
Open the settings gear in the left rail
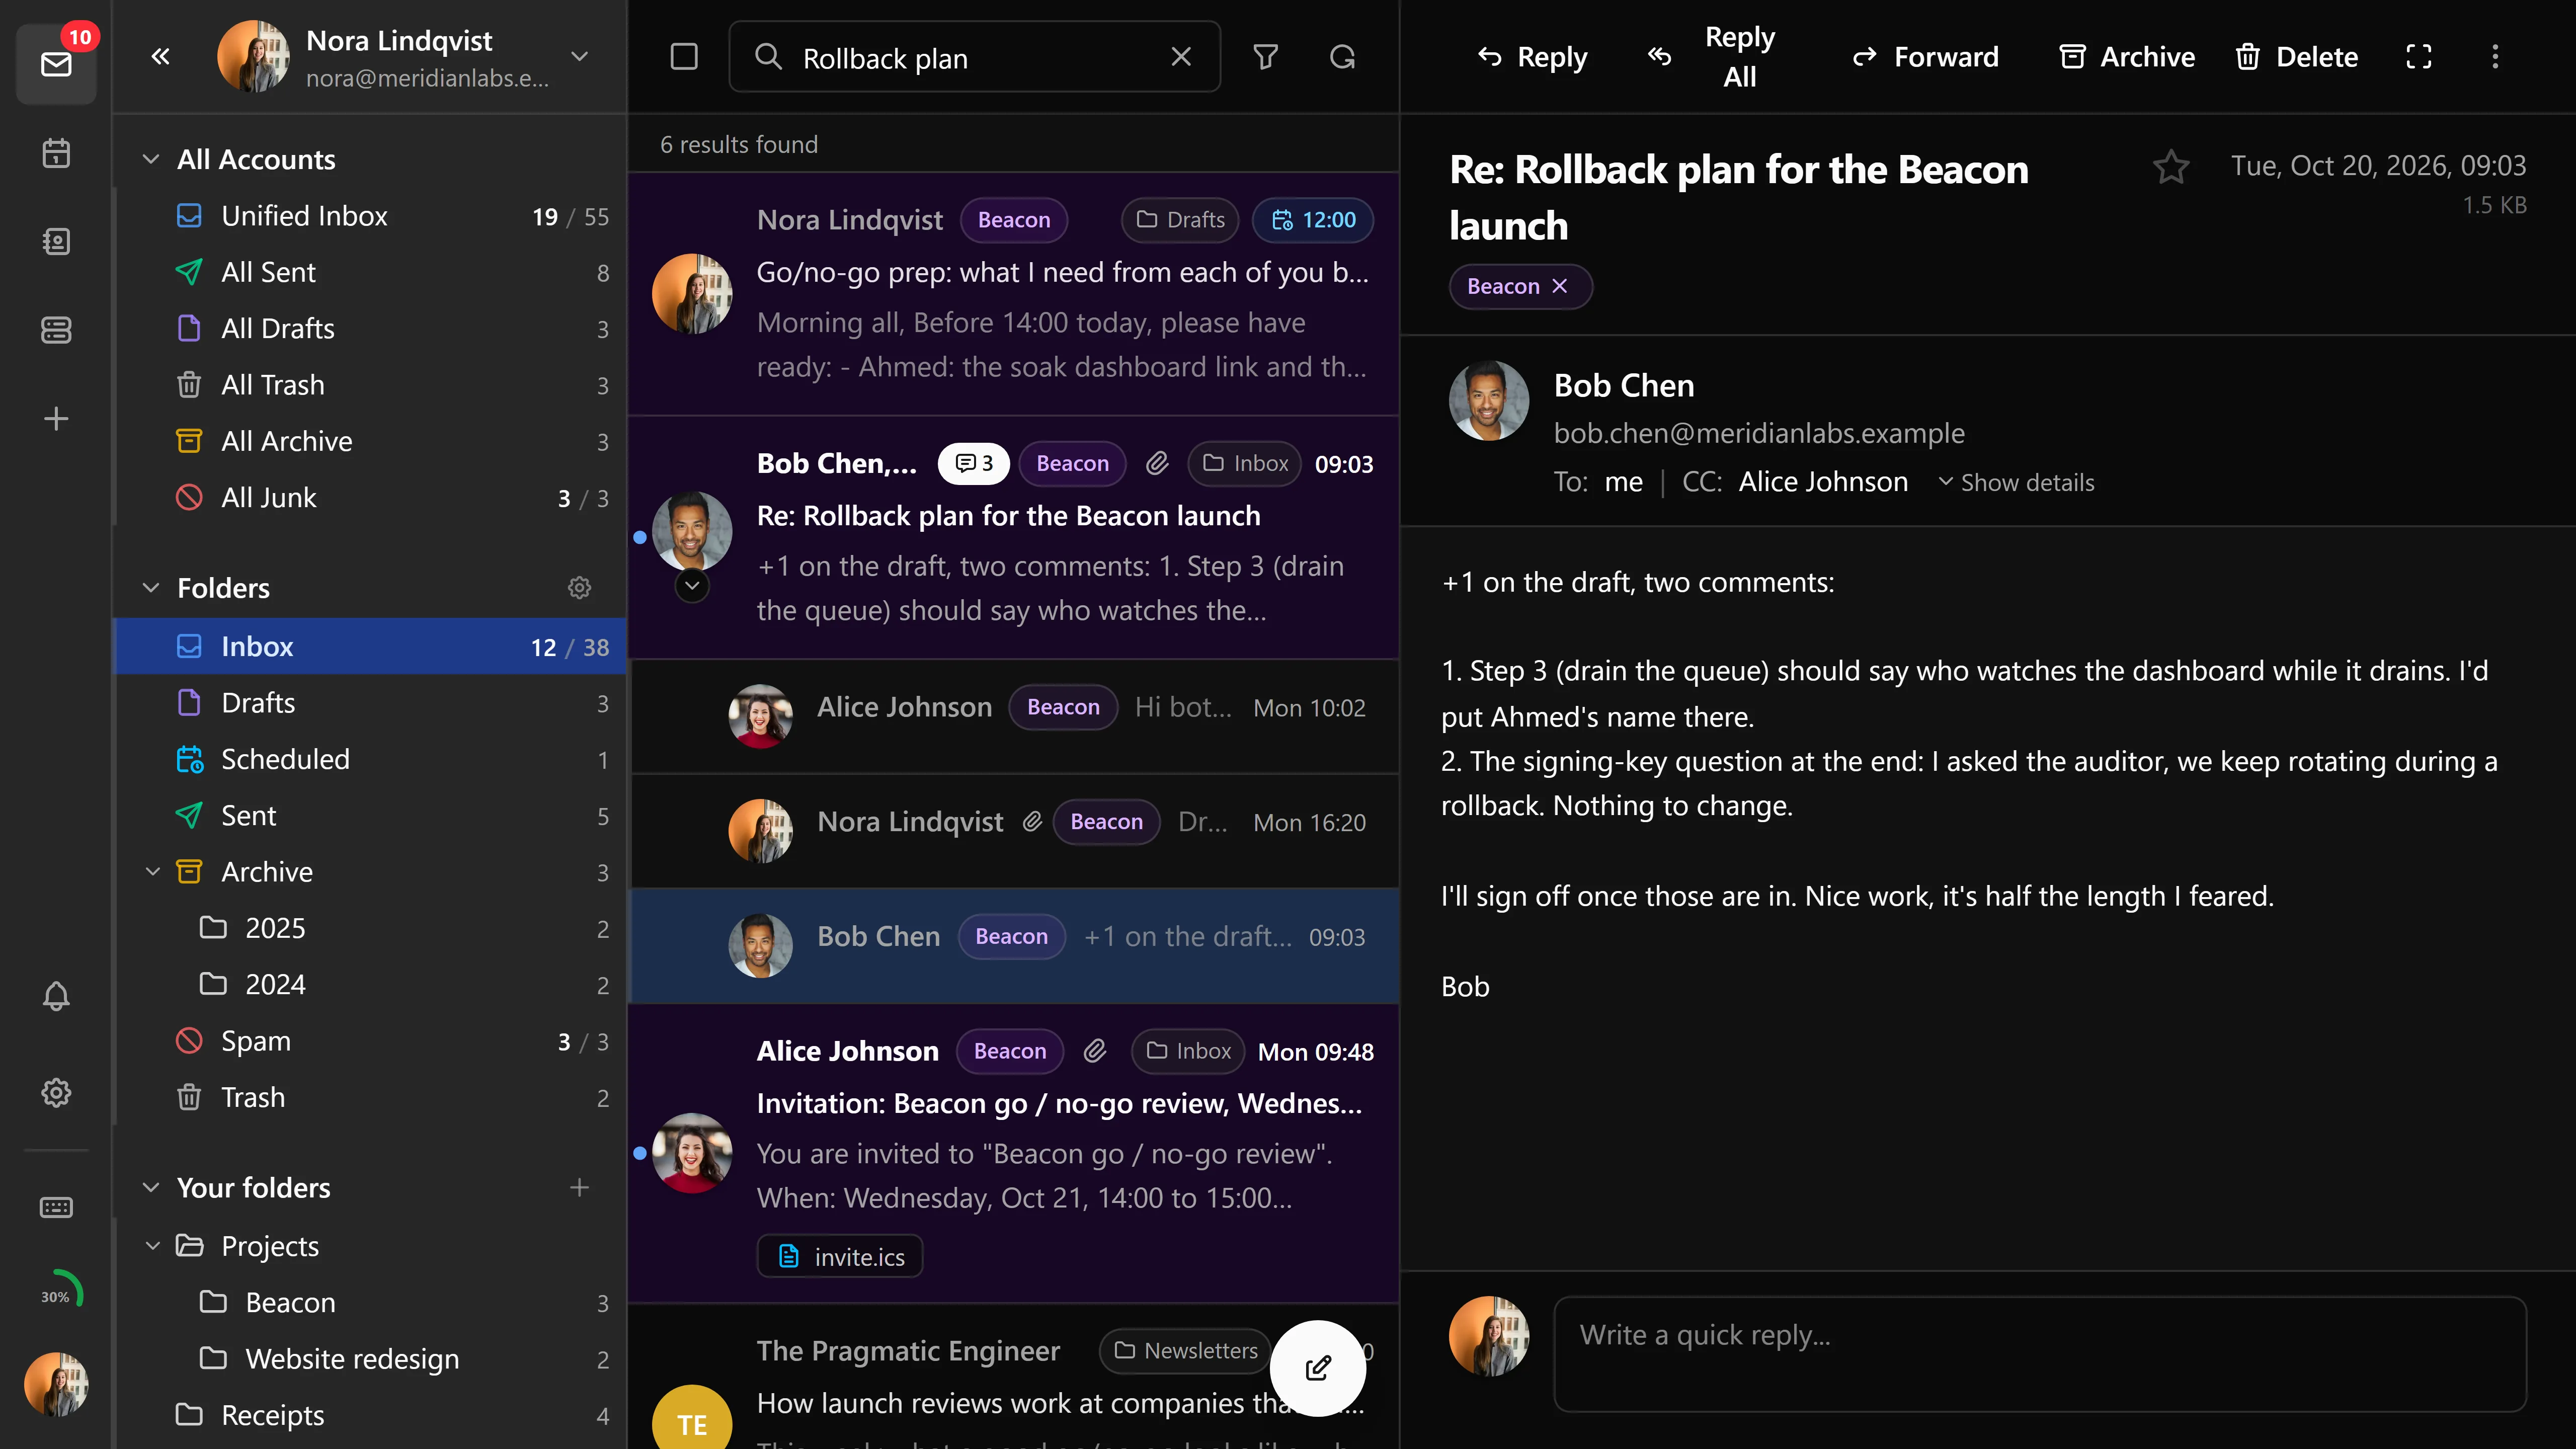click(56, 1092)
